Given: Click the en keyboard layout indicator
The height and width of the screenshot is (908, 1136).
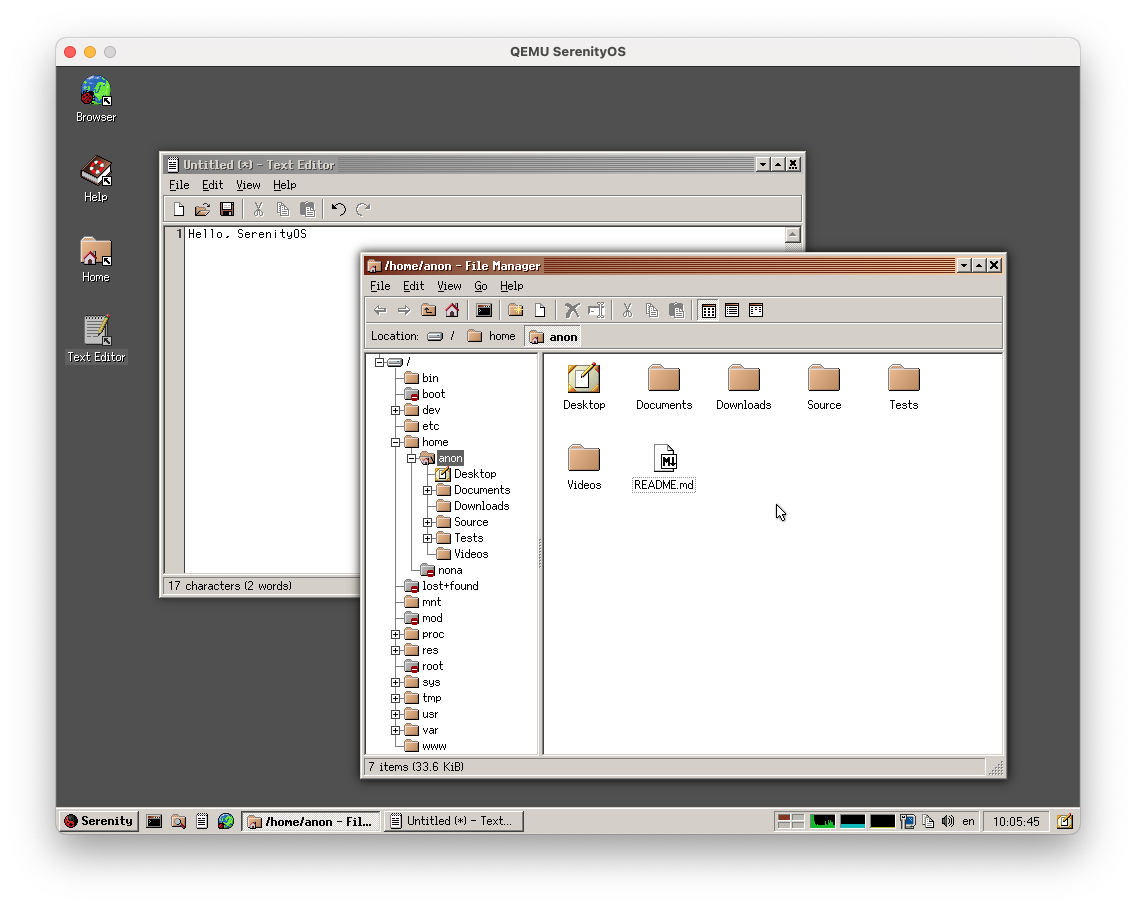Looking at the screenshot, I should [x=969, y=821].
